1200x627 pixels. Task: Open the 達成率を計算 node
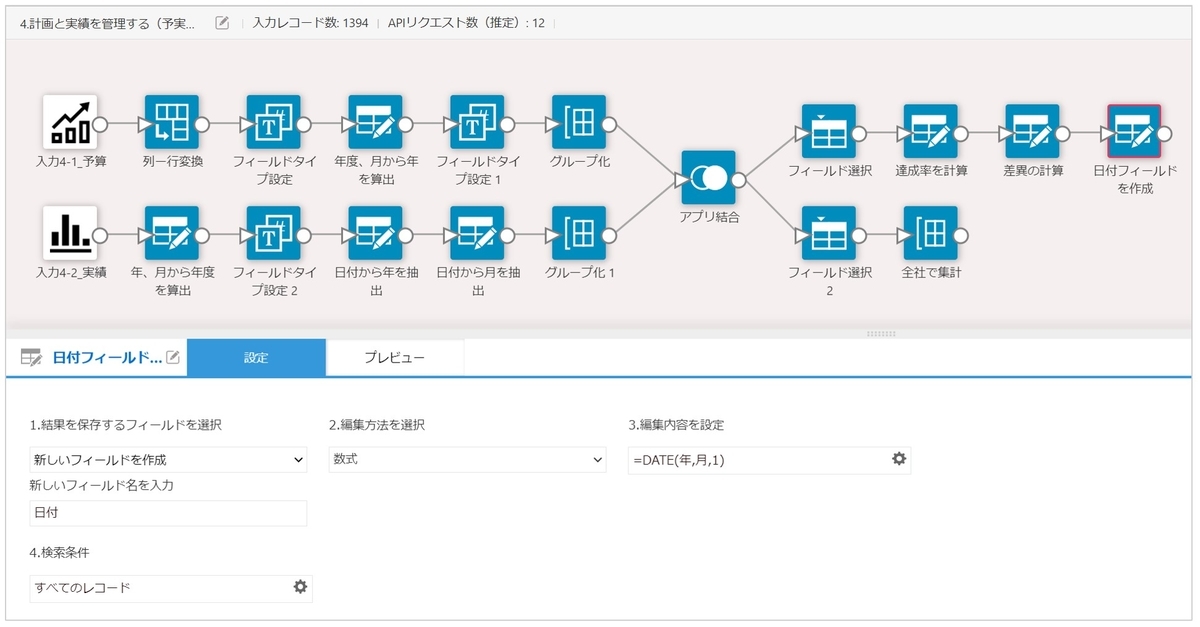[930, 131]
